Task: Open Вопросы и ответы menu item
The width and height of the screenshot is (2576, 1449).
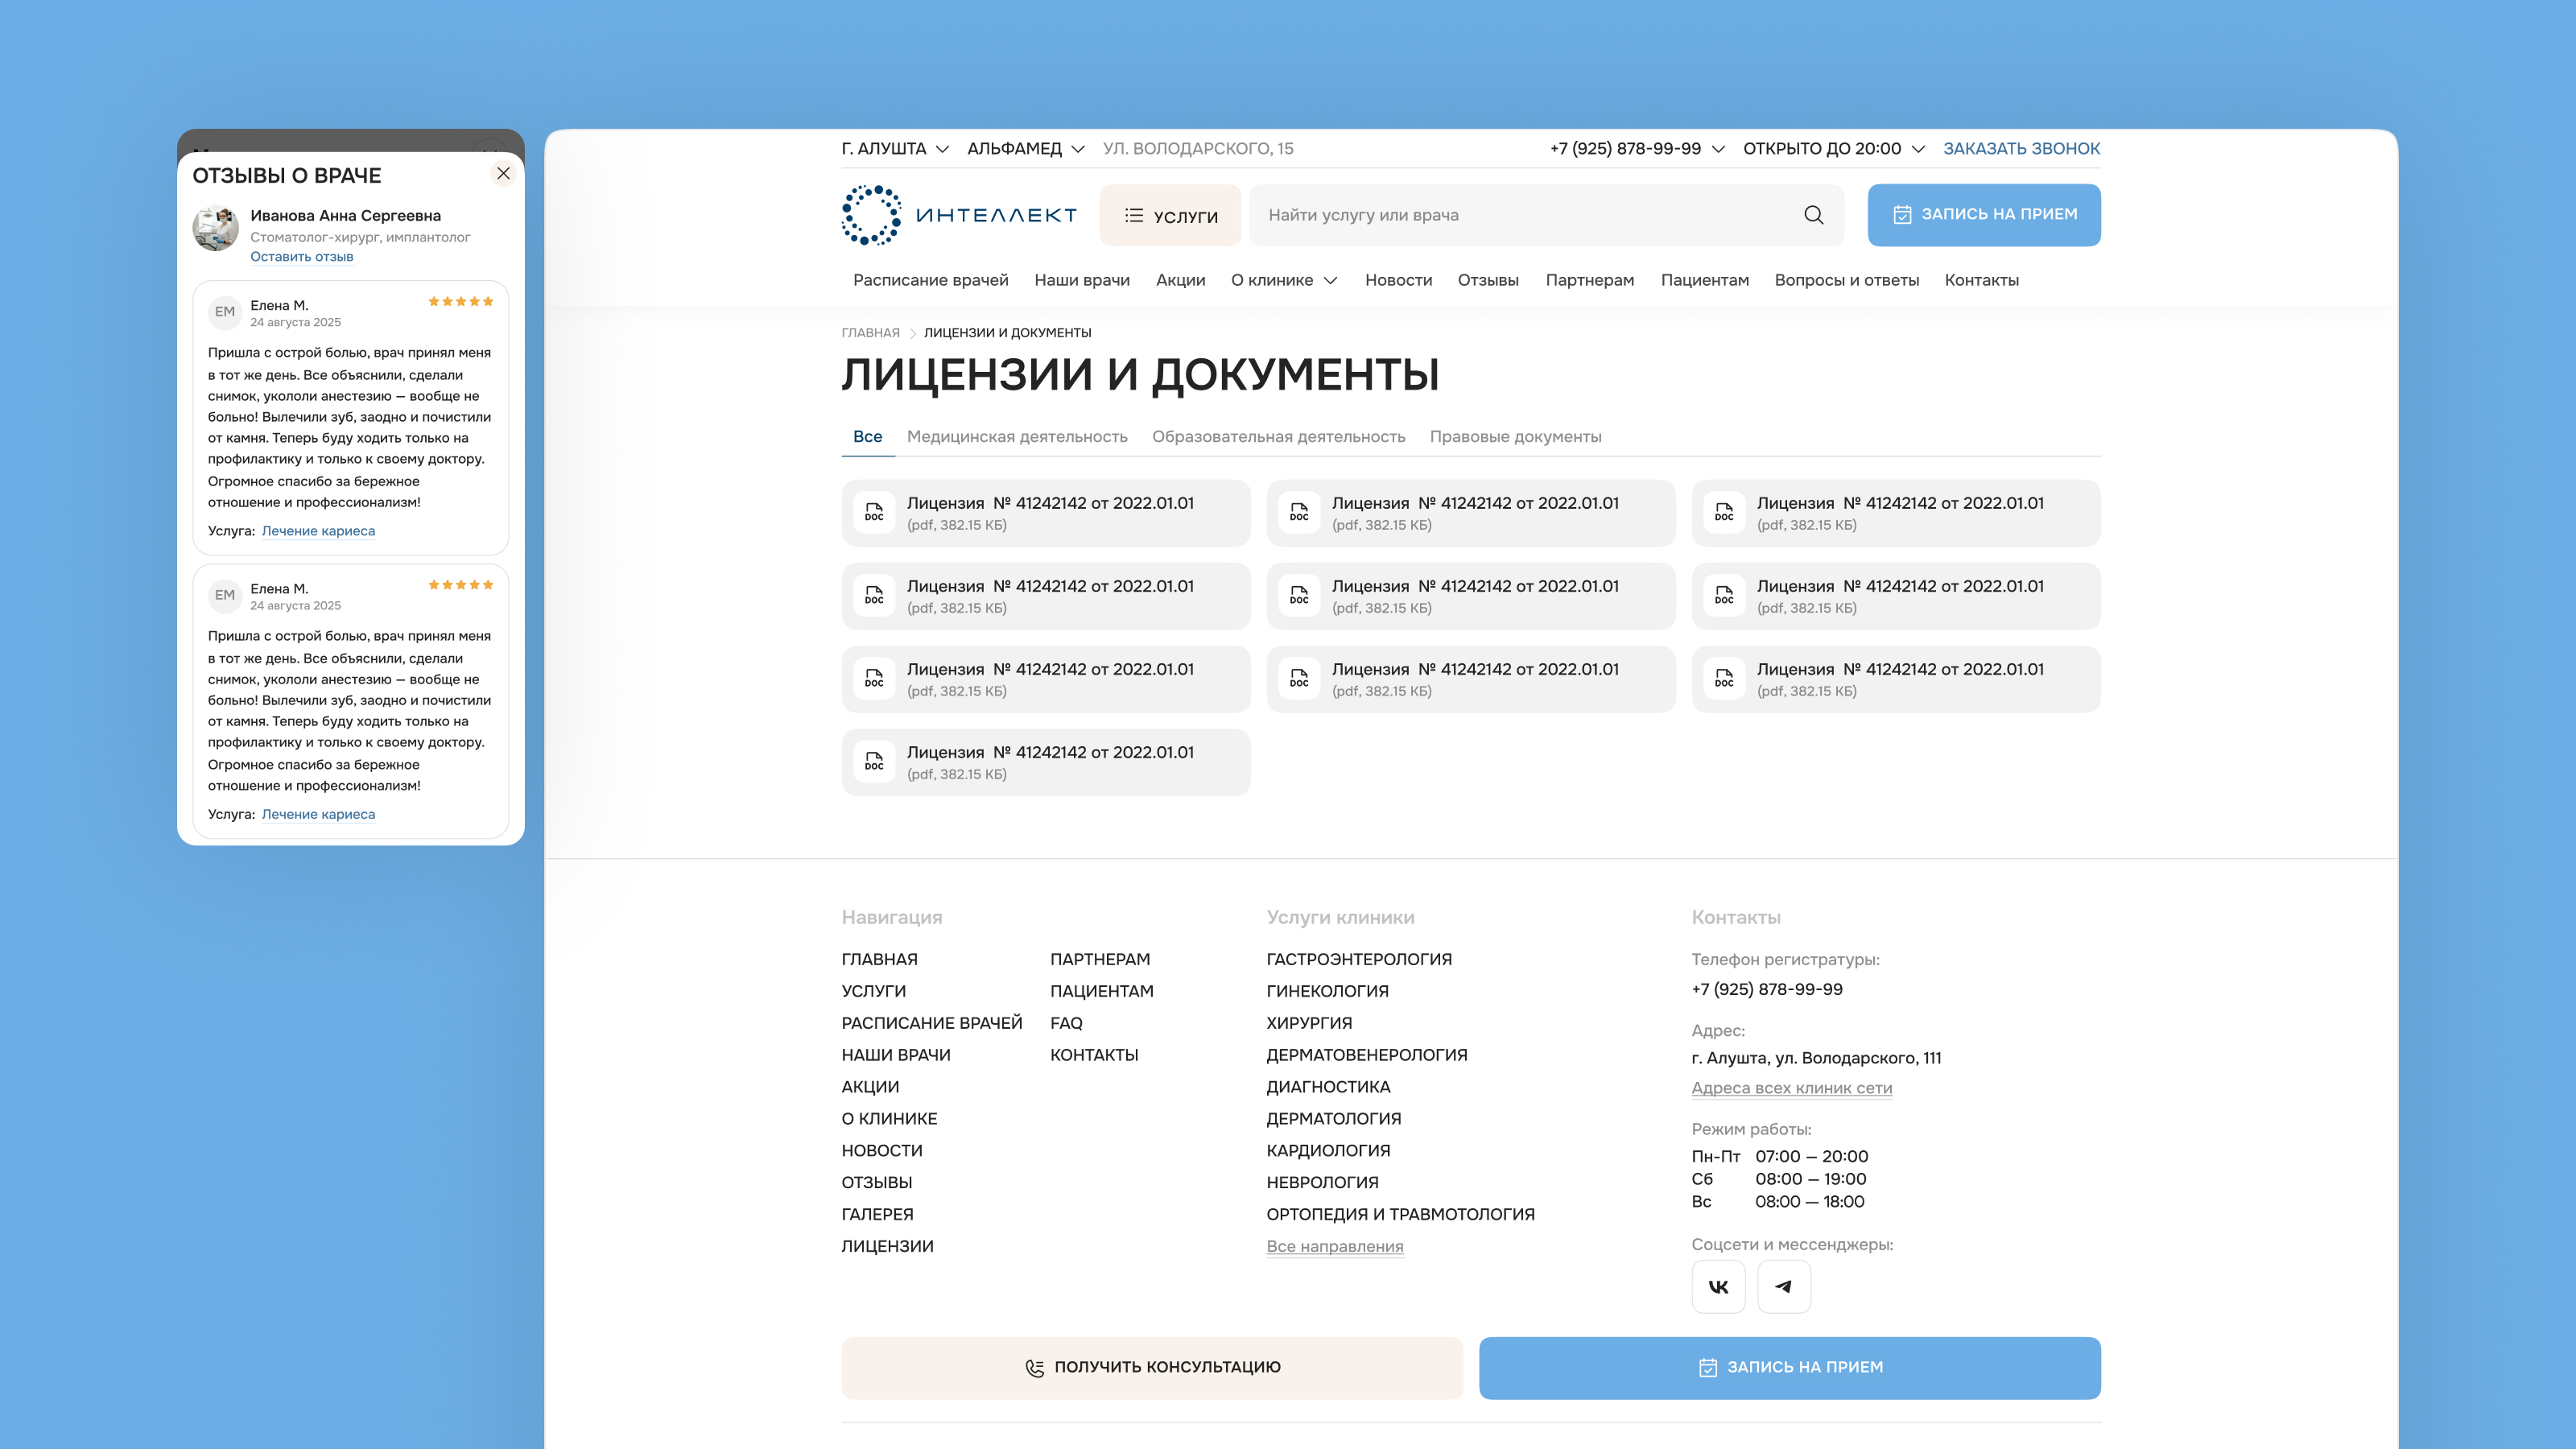Action: coord(1846,281)
